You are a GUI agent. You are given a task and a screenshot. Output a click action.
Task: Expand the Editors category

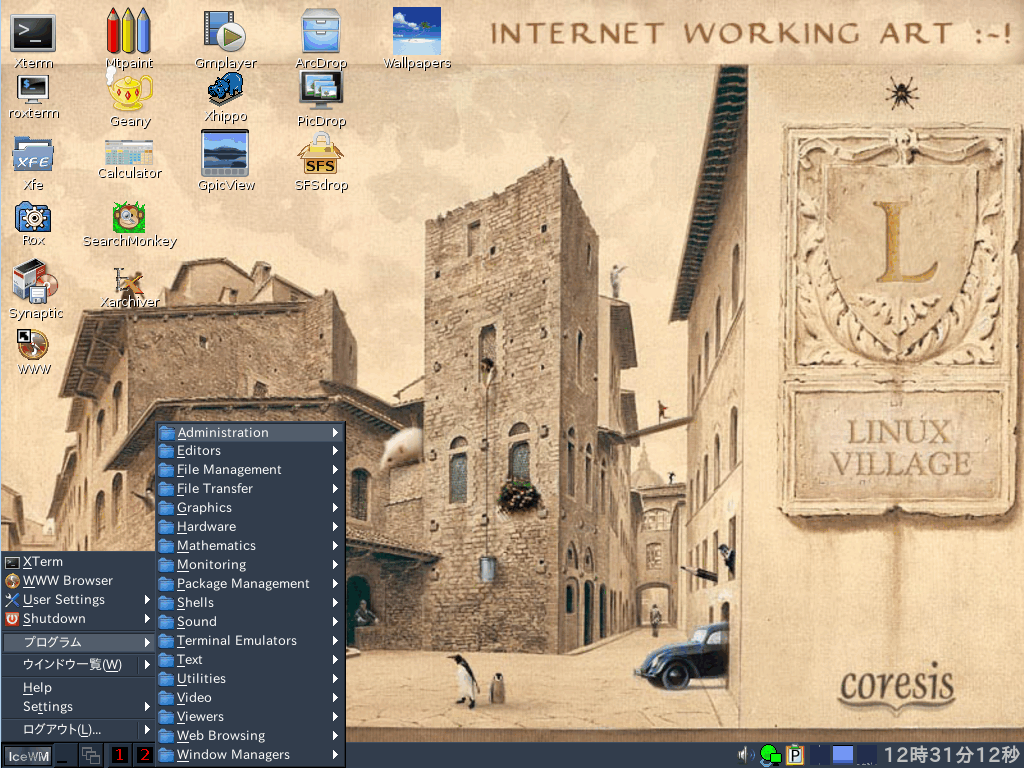click(x=250, y=451)
